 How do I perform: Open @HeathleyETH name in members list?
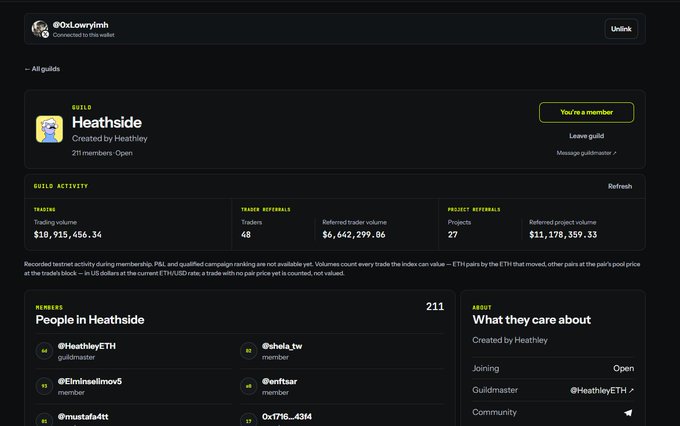(x=87, y=346)
